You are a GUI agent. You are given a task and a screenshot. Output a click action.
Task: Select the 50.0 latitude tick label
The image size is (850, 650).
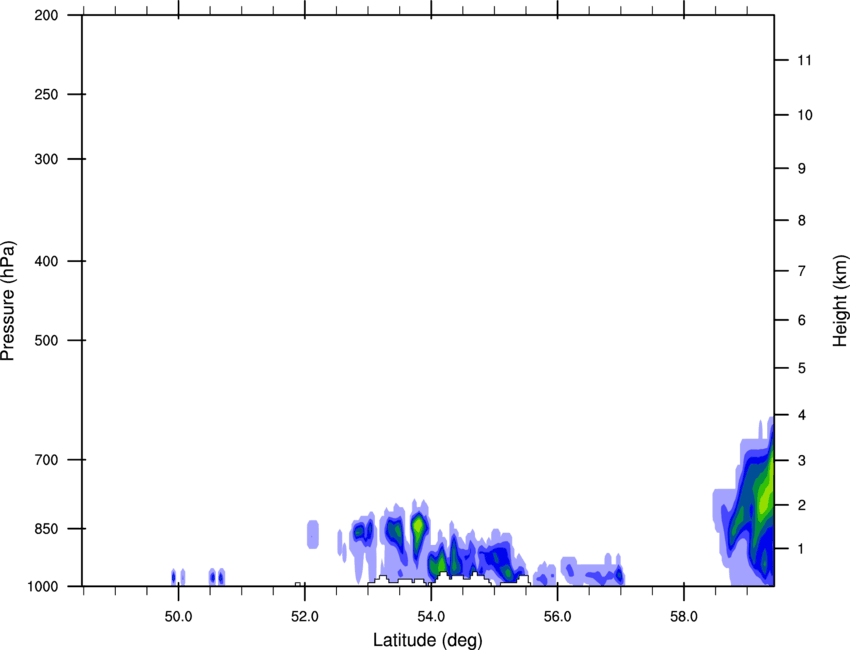tap(178, 617)
